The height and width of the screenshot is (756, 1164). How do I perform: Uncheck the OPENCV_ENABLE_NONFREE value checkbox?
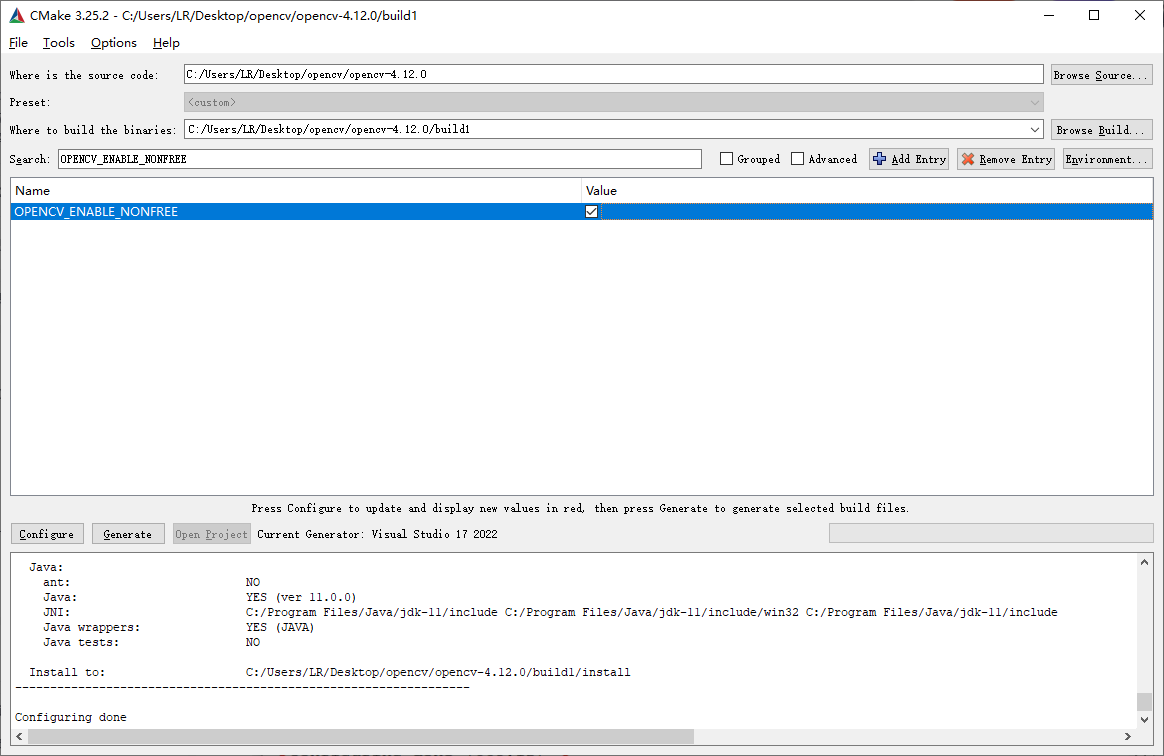tap(591, 212)
